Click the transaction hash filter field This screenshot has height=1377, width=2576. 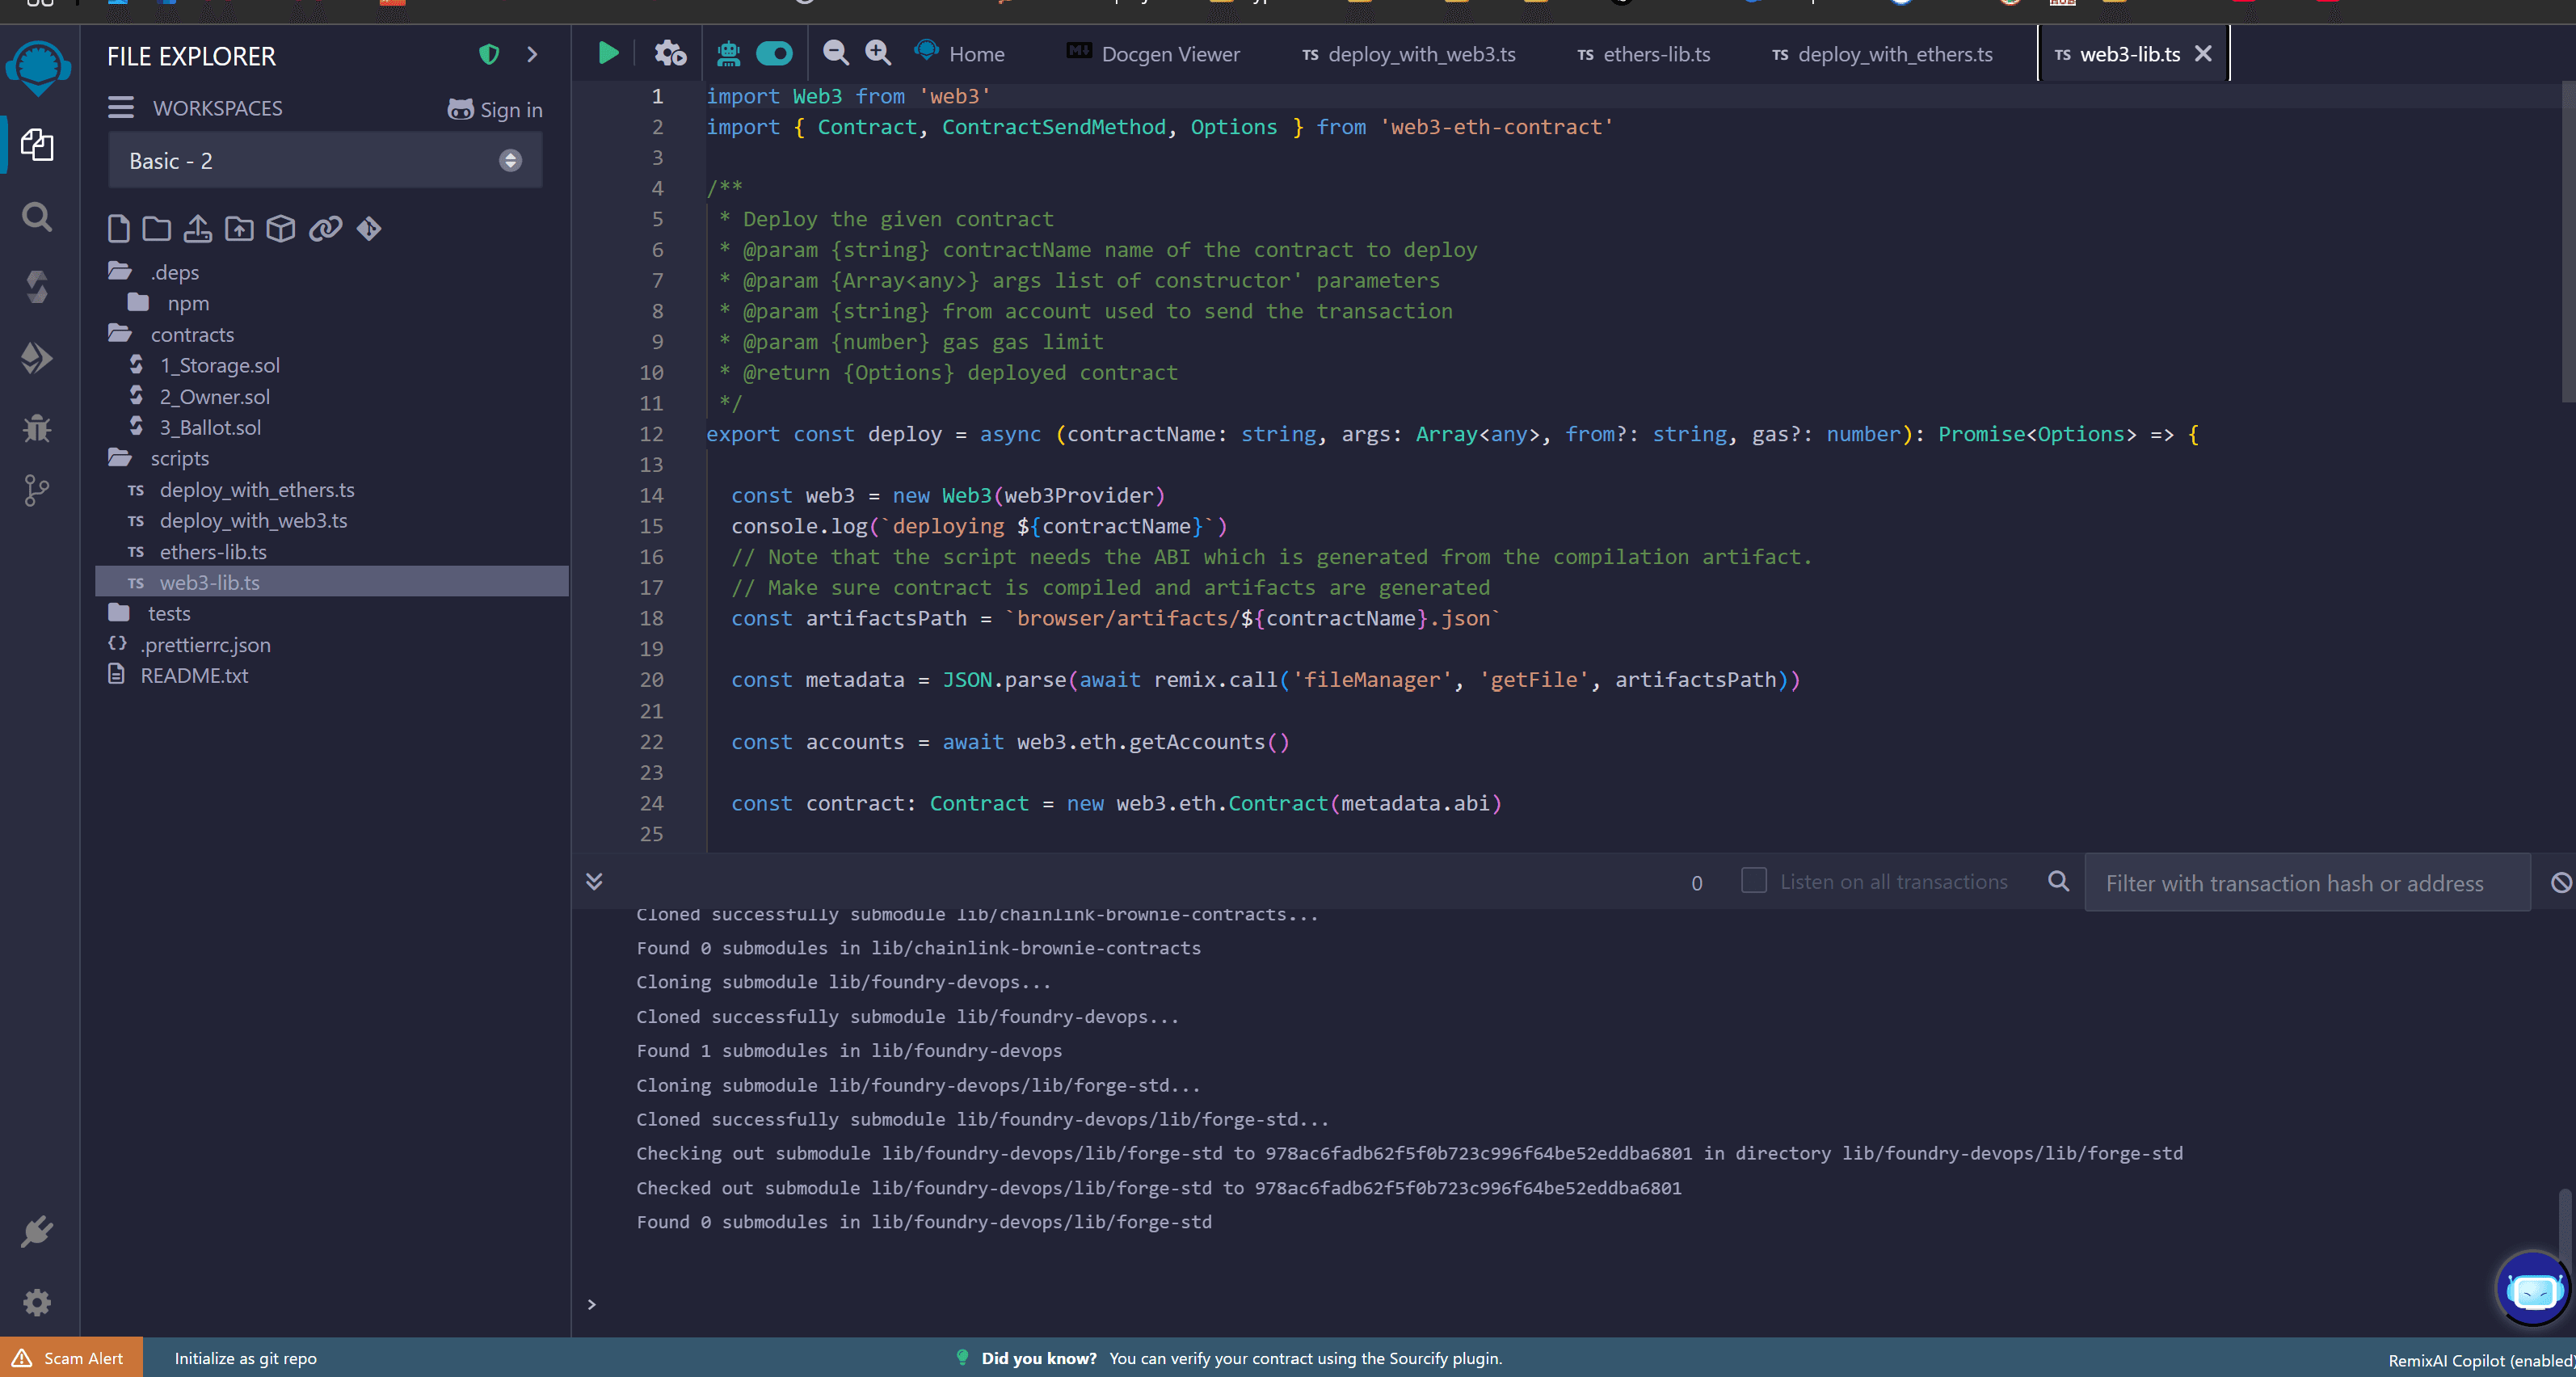tap(2300, 883)
